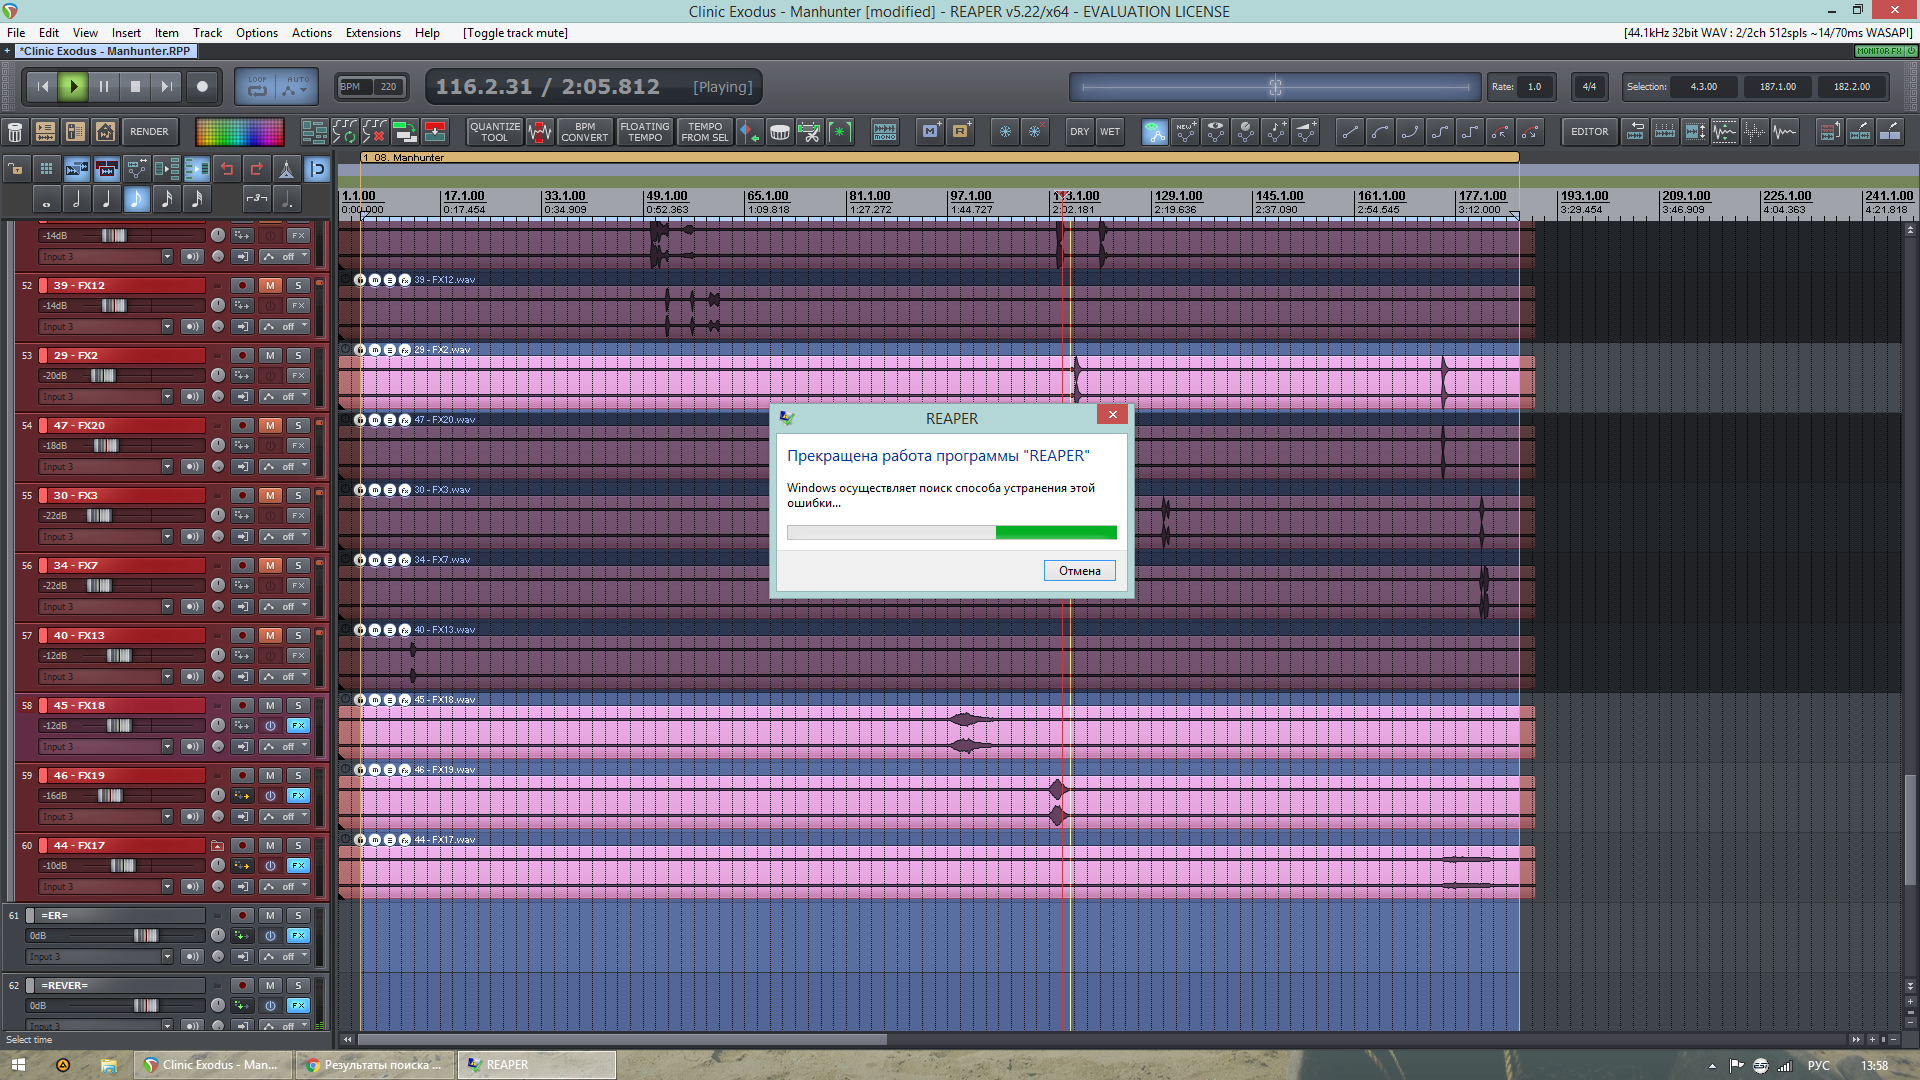The width and height of the screenshot is (1920, 1080).
Task: Open automation mode dropdown in transport
Action: pyautogui.click(x=297, y=88)
